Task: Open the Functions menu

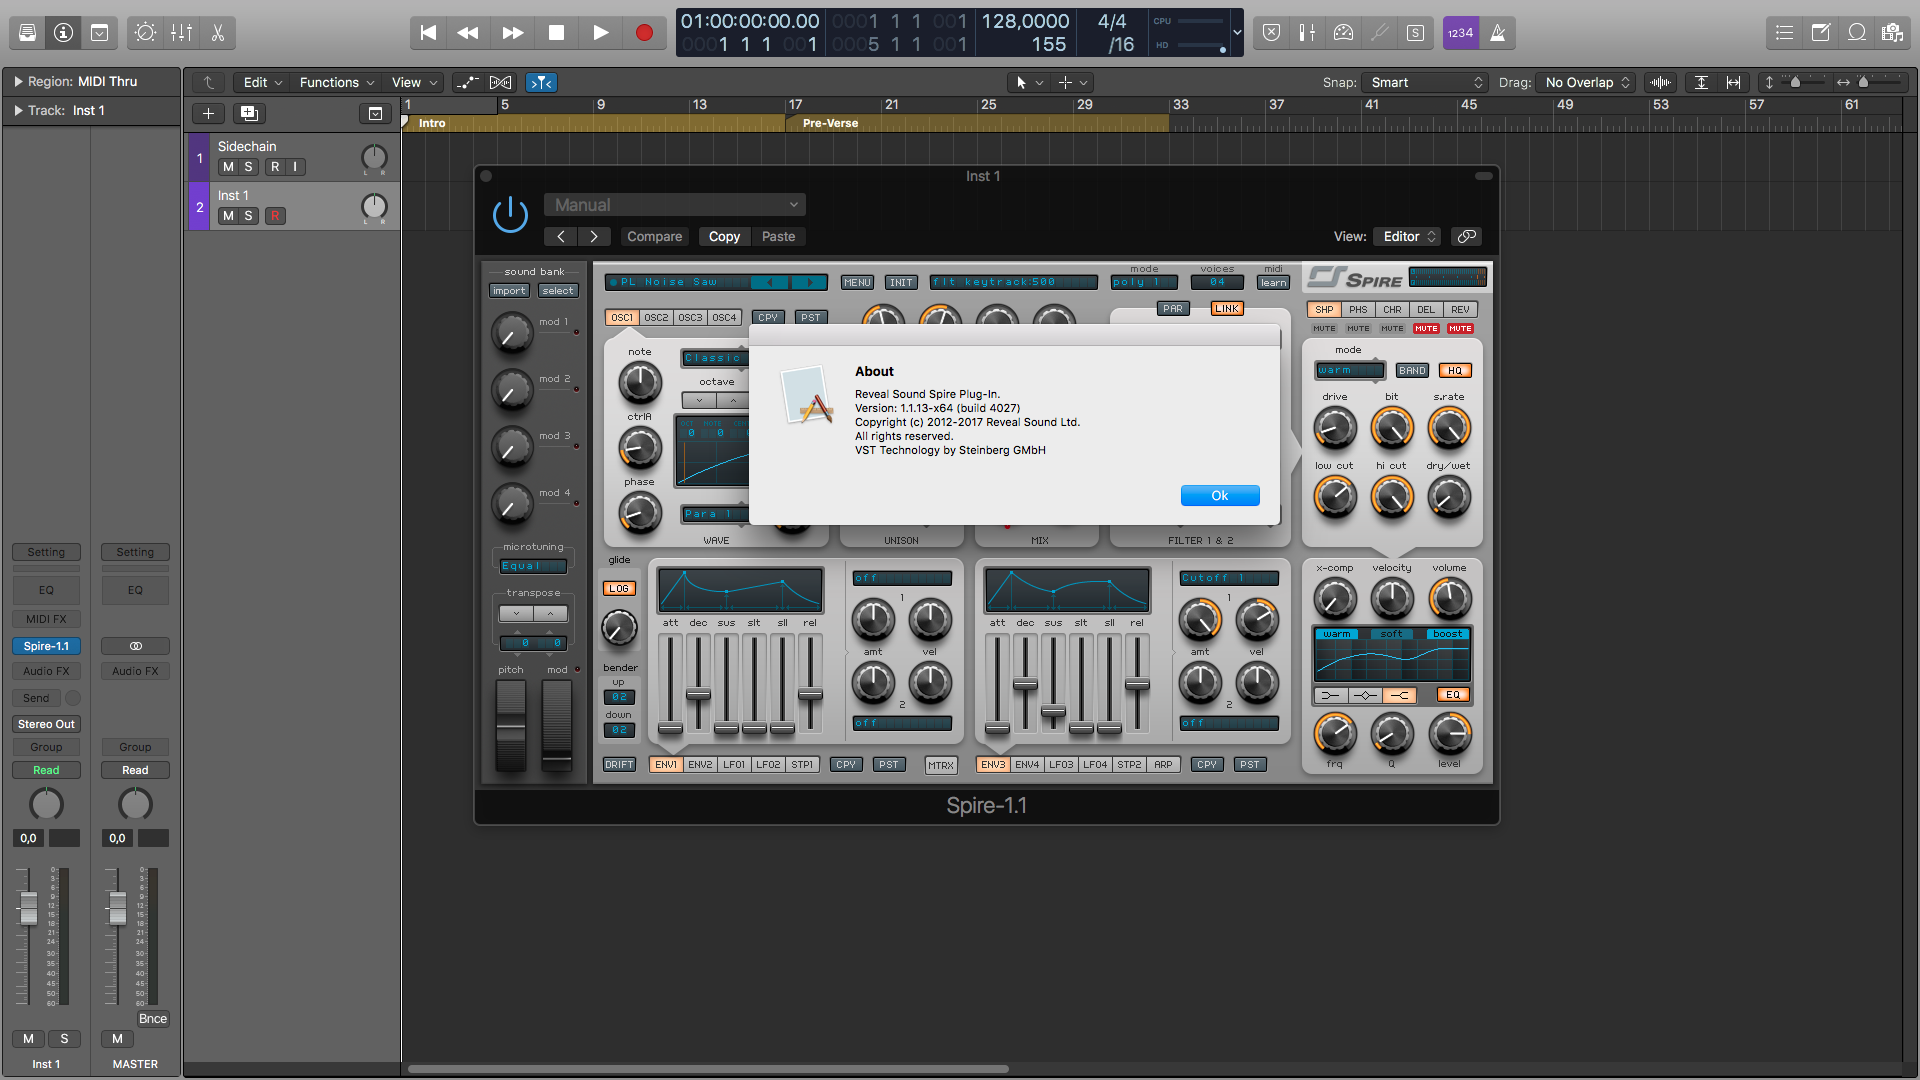Action: coord(336,83)
